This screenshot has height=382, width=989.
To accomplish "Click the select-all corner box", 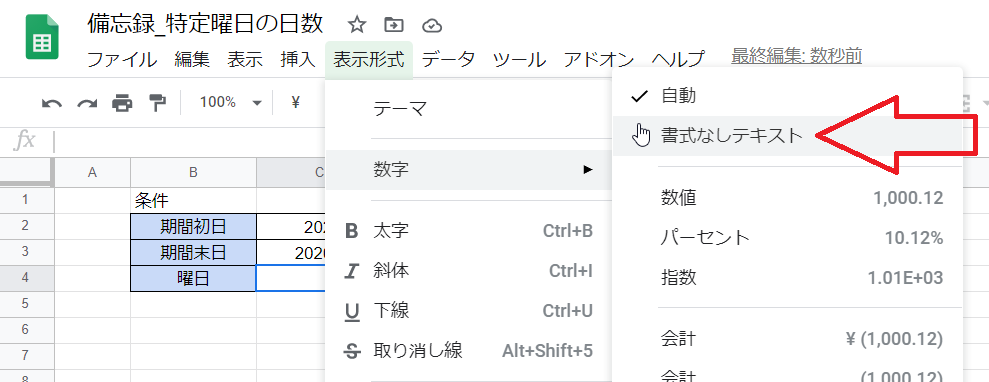I will click(x=27, y=172).
